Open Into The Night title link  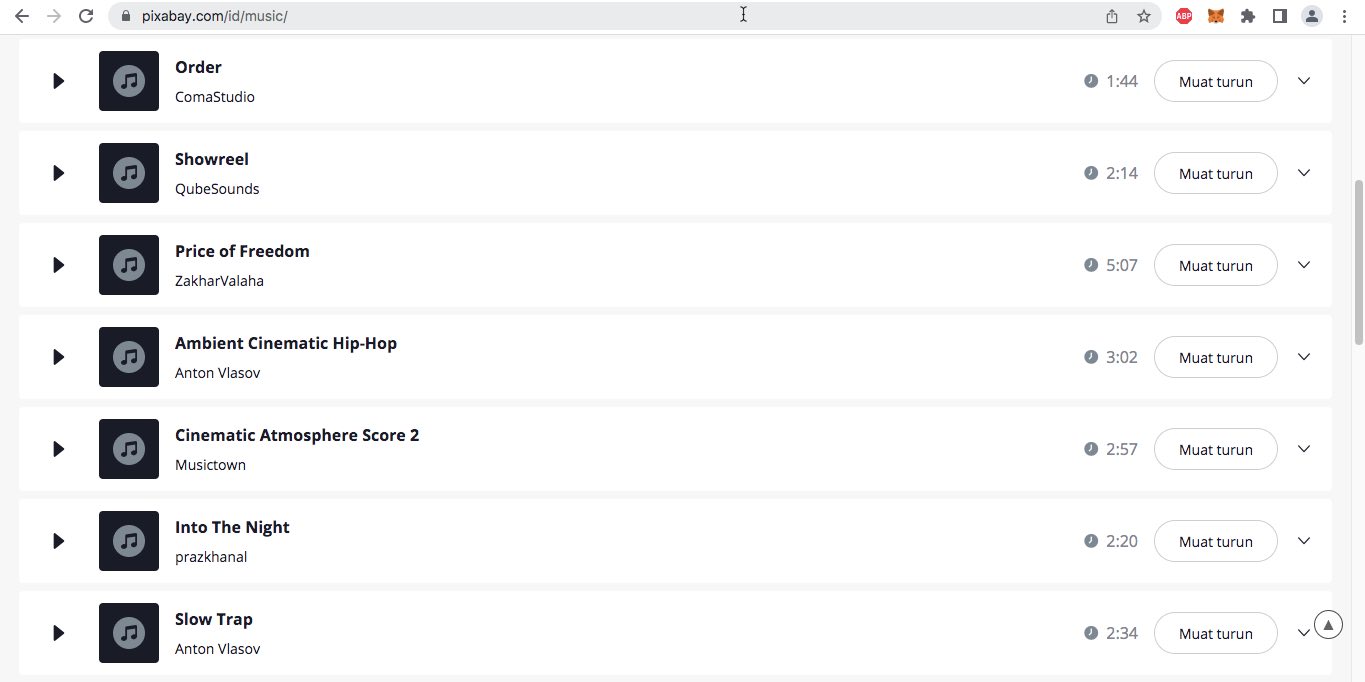232,527
